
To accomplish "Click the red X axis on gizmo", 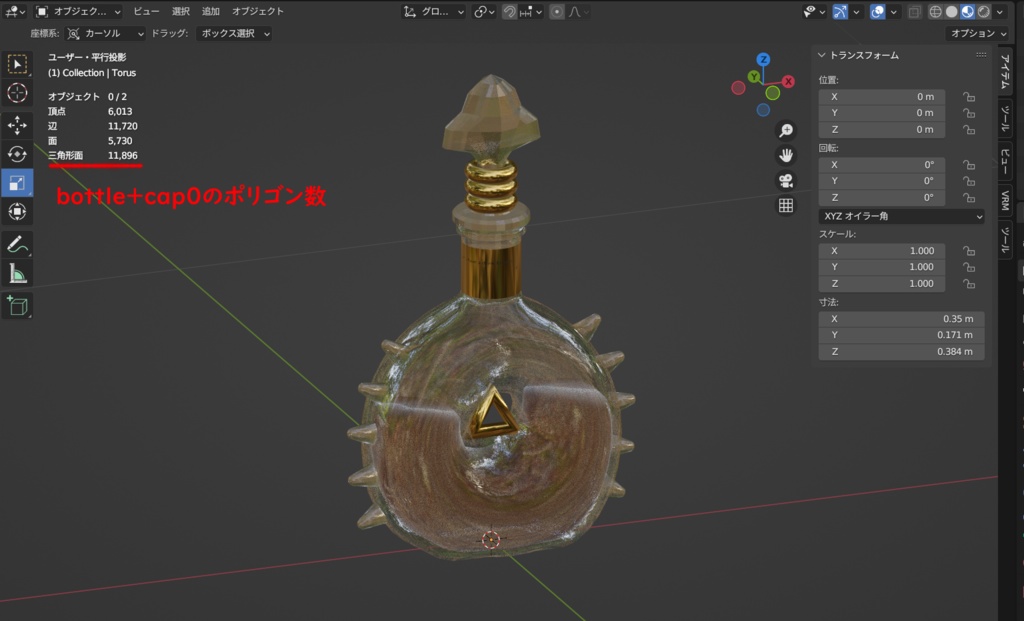I will (x=788, y=82).
